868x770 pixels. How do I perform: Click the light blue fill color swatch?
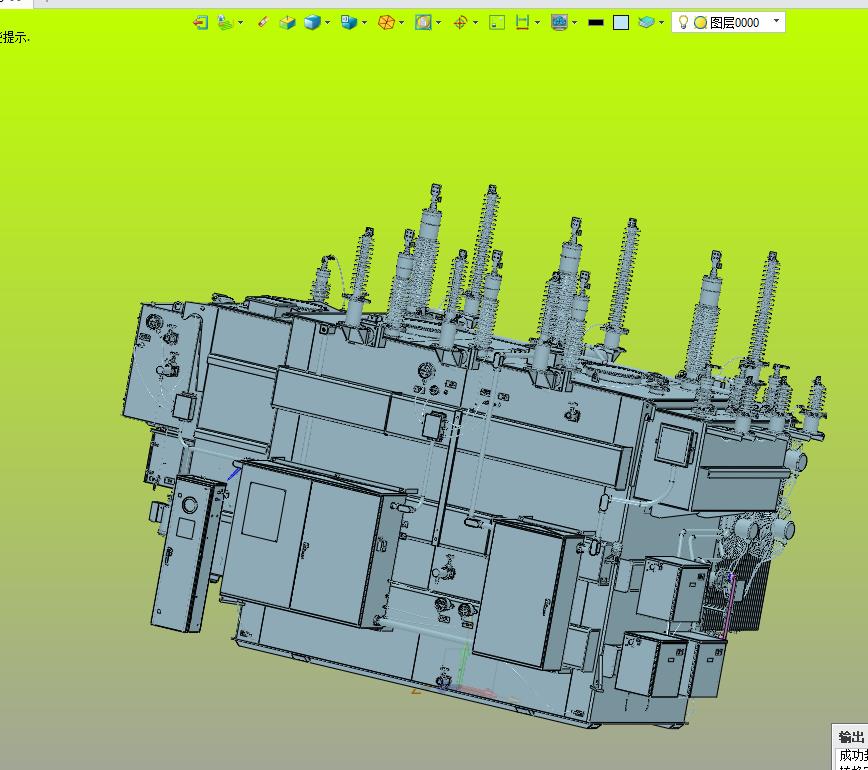tap(621, 23)
